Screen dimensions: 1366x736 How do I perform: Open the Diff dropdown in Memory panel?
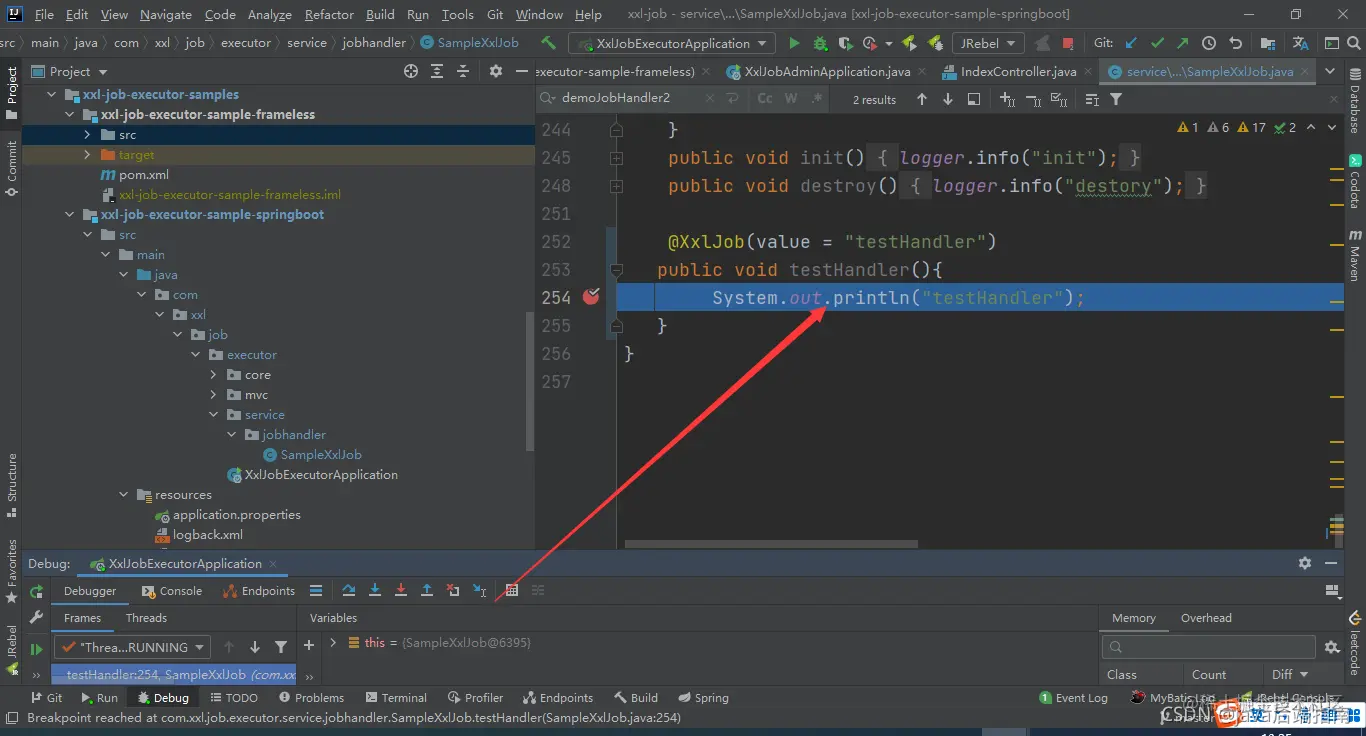pos(1288,674)
